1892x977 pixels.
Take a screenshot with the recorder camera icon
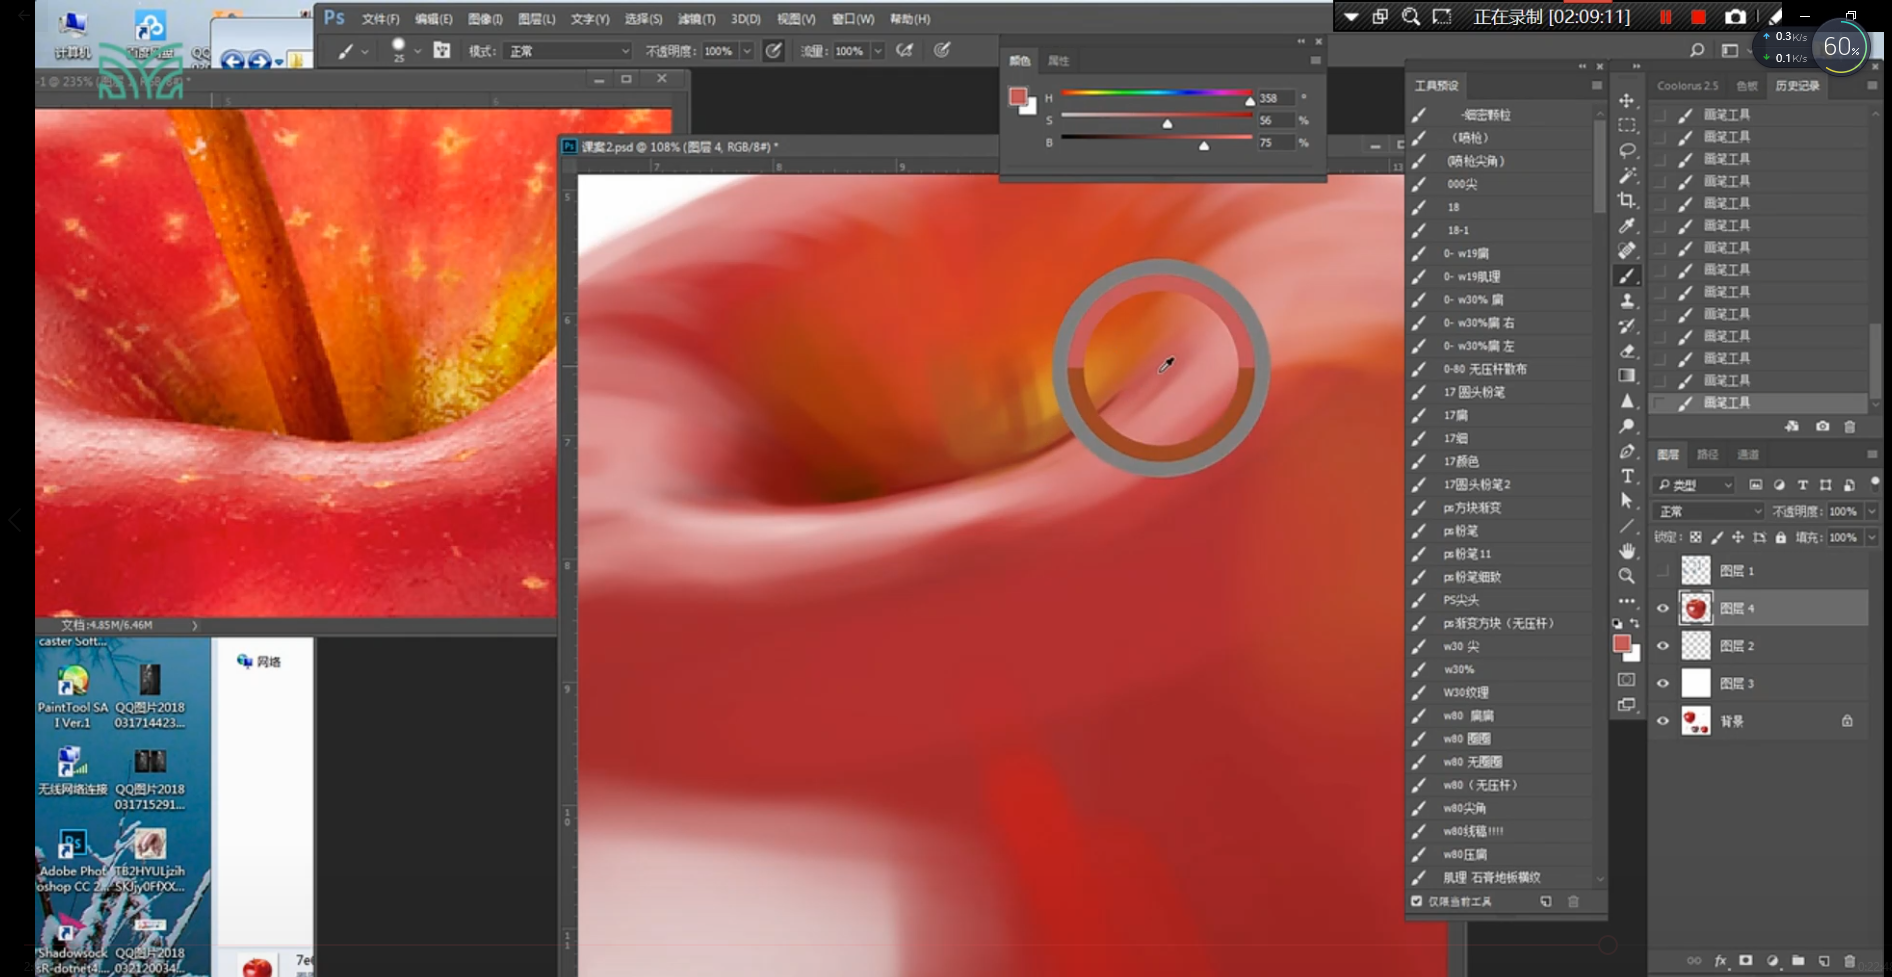[x=1735, y=17]
